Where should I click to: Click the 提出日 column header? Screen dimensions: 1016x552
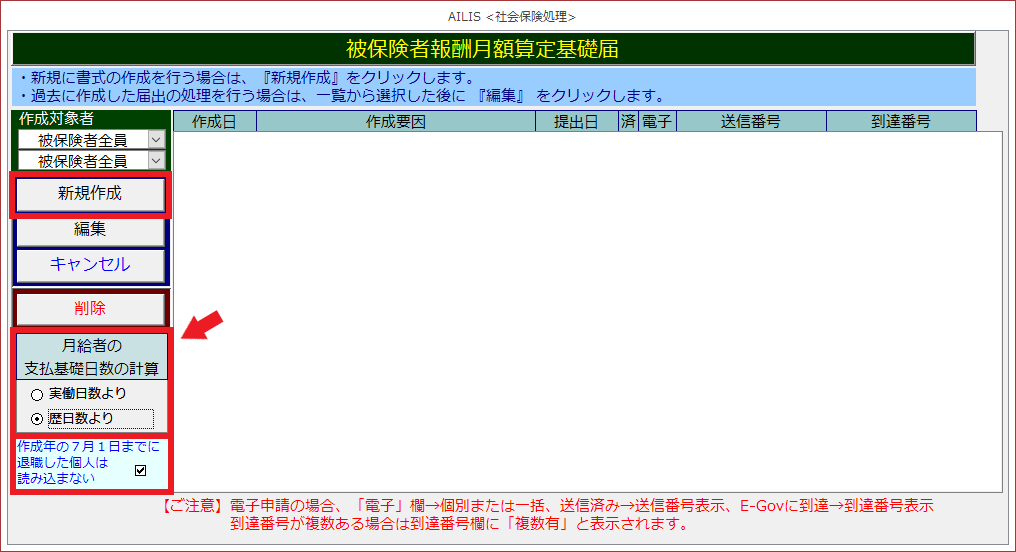click(x=576, y=122)
